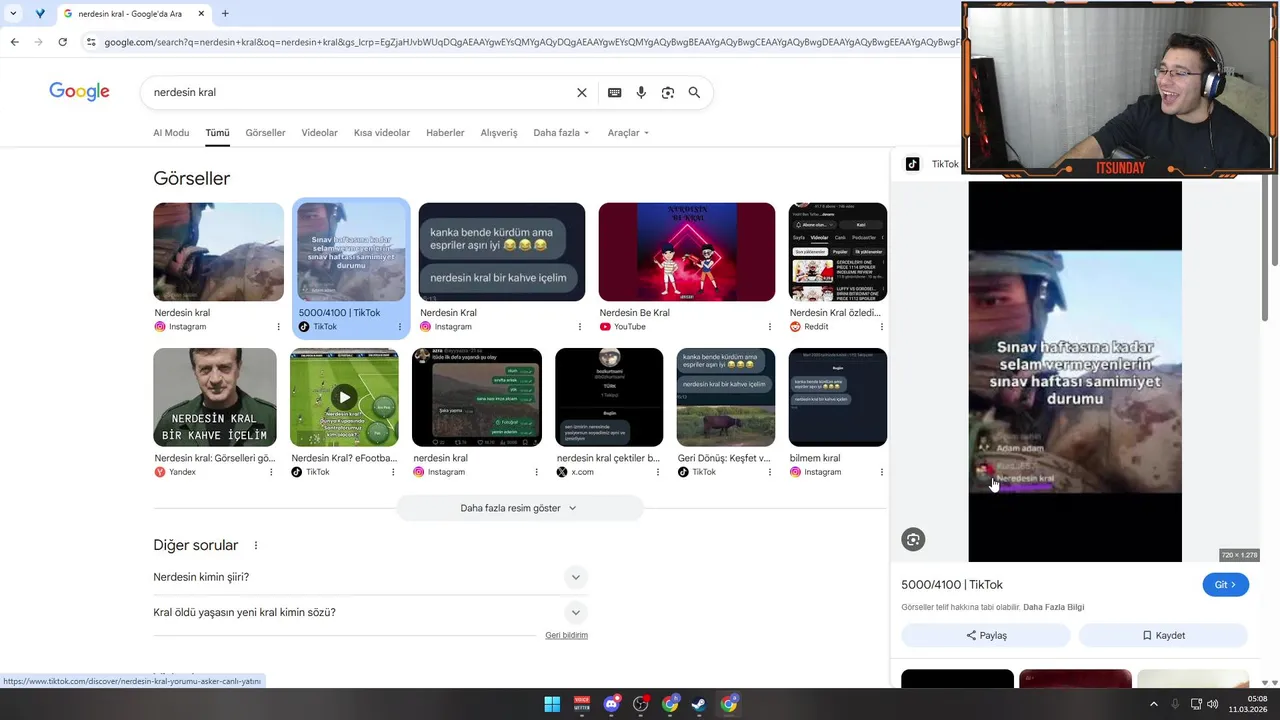Search inside image with lens icon in preview
Viewport: 1280px width, 720px height.
913,540
